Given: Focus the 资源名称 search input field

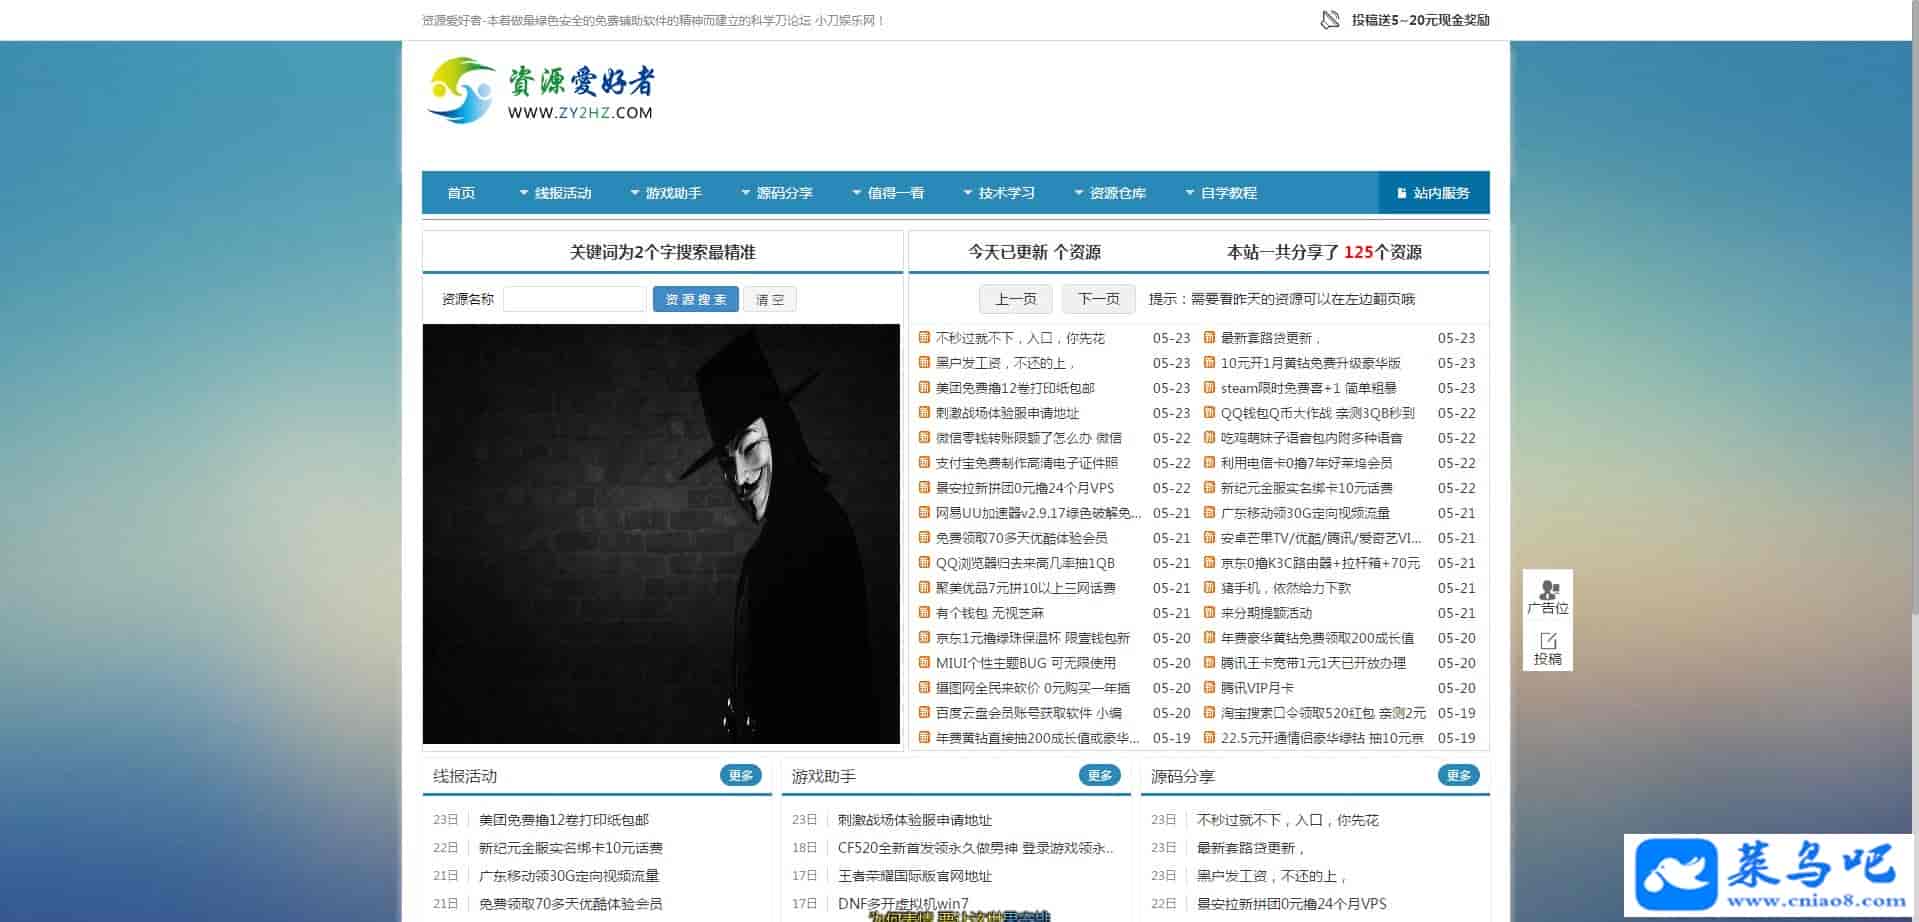Looking at the screenshot, I should click(x=574, y=299).
